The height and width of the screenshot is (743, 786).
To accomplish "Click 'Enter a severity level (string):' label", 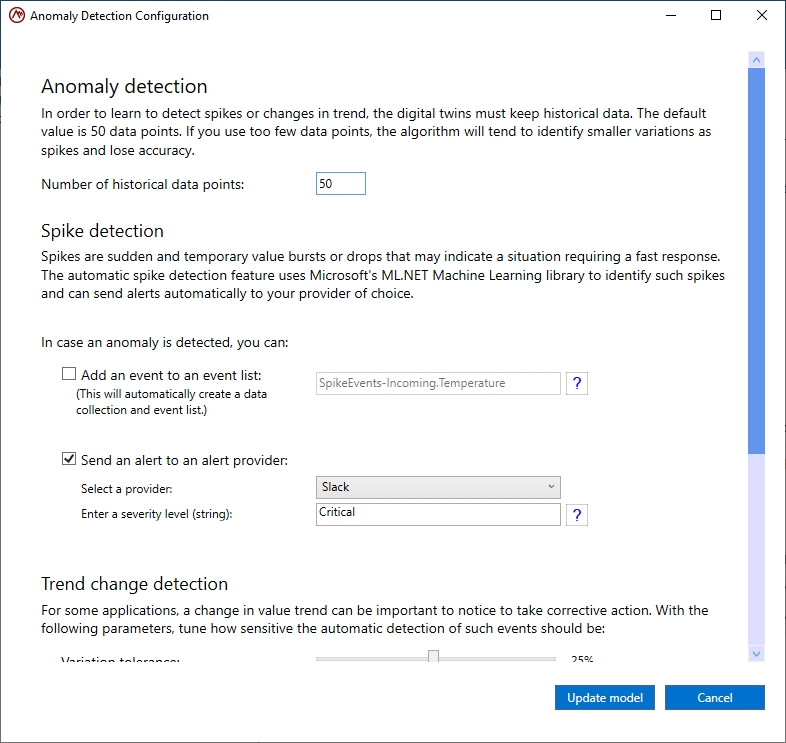I will 156,514.
